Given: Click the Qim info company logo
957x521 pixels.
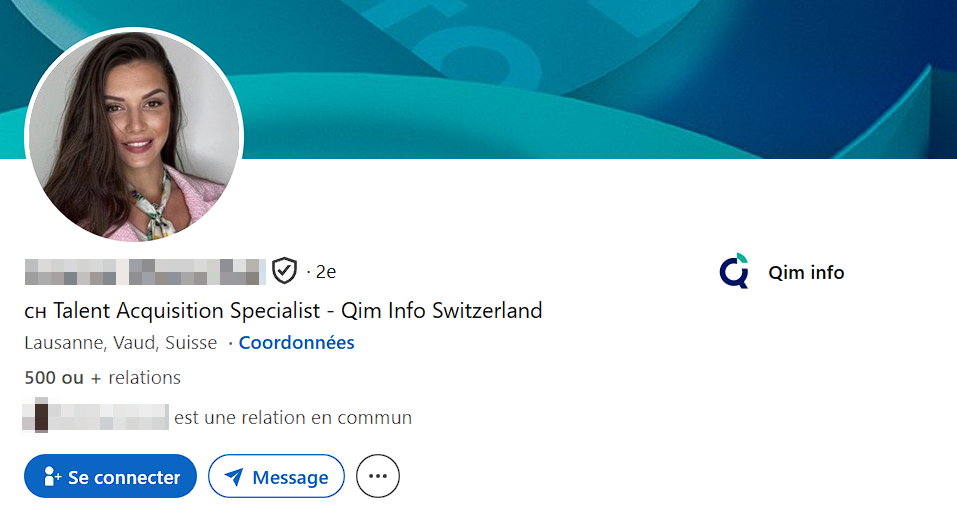Looking at the screenshot, I should [x=734, y=271].
